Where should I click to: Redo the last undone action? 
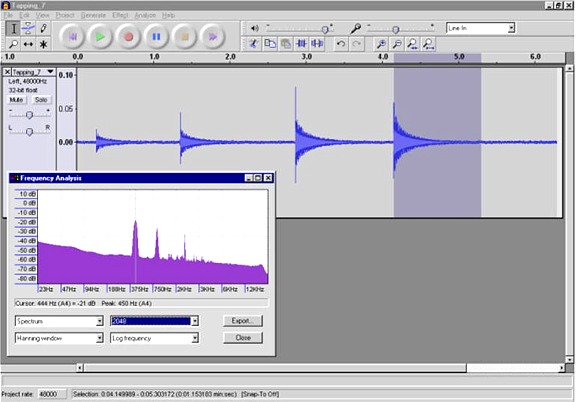[x=356, y=44]
